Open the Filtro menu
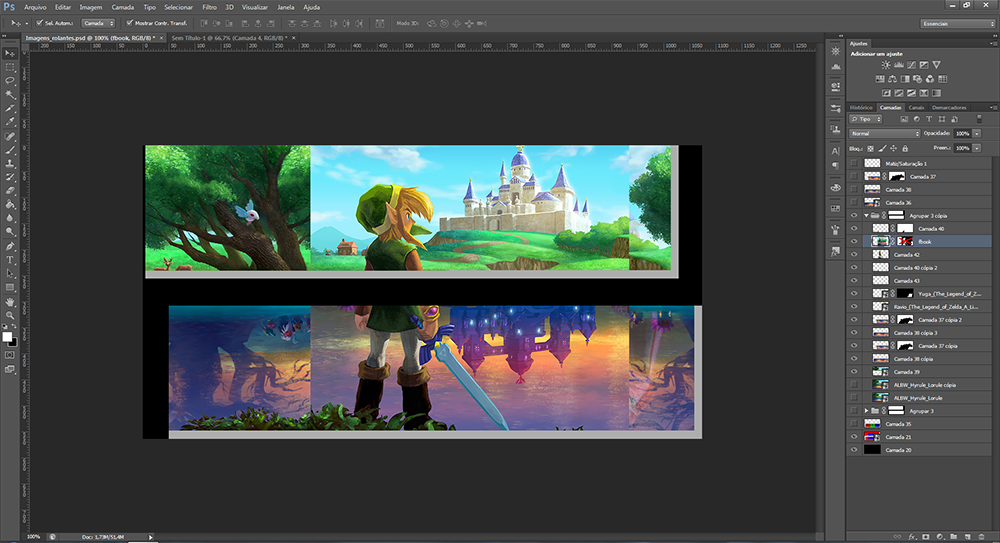 tap(209, 7)
